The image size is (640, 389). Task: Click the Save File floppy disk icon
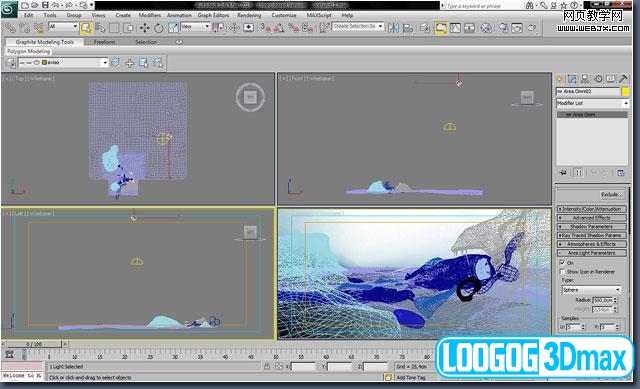tap(45, 5)
